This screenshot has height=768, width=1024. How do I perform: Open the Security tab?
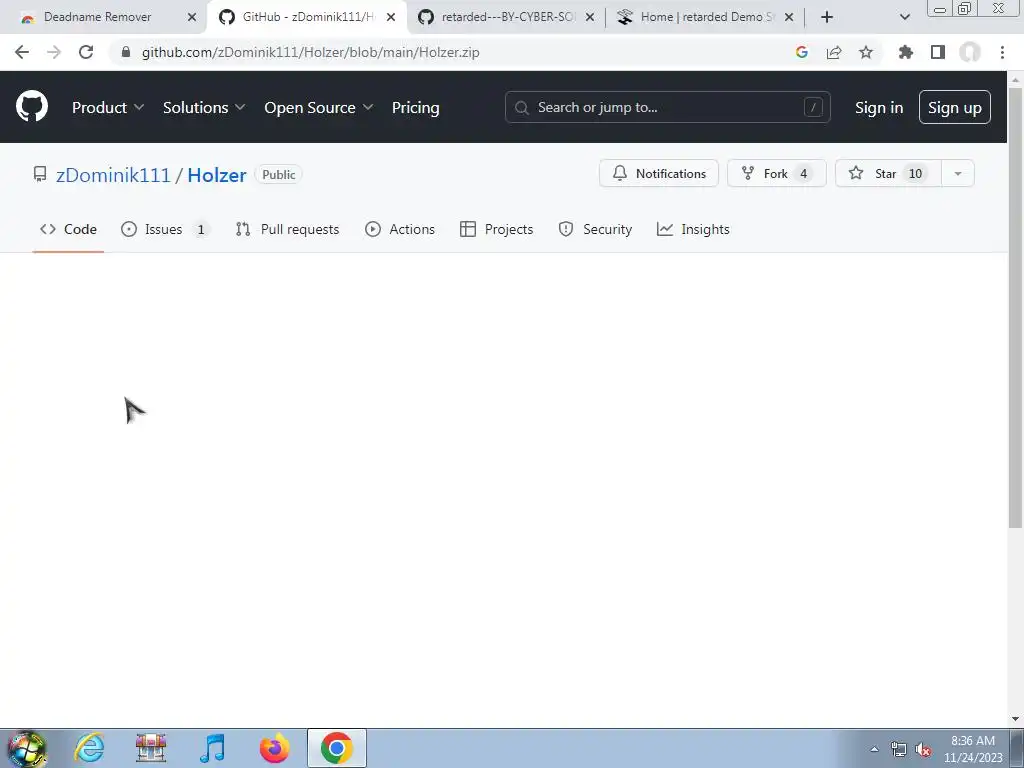595,229
